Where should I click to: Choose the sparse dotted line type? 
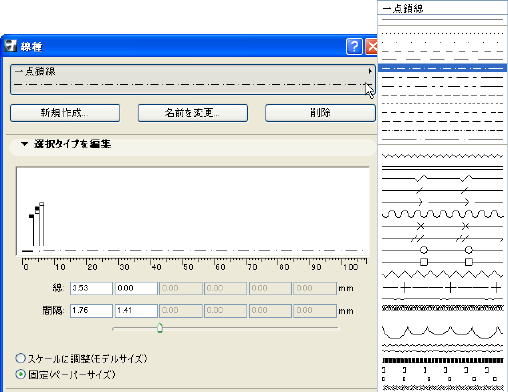pyautogui.click(x=442, y=42)
